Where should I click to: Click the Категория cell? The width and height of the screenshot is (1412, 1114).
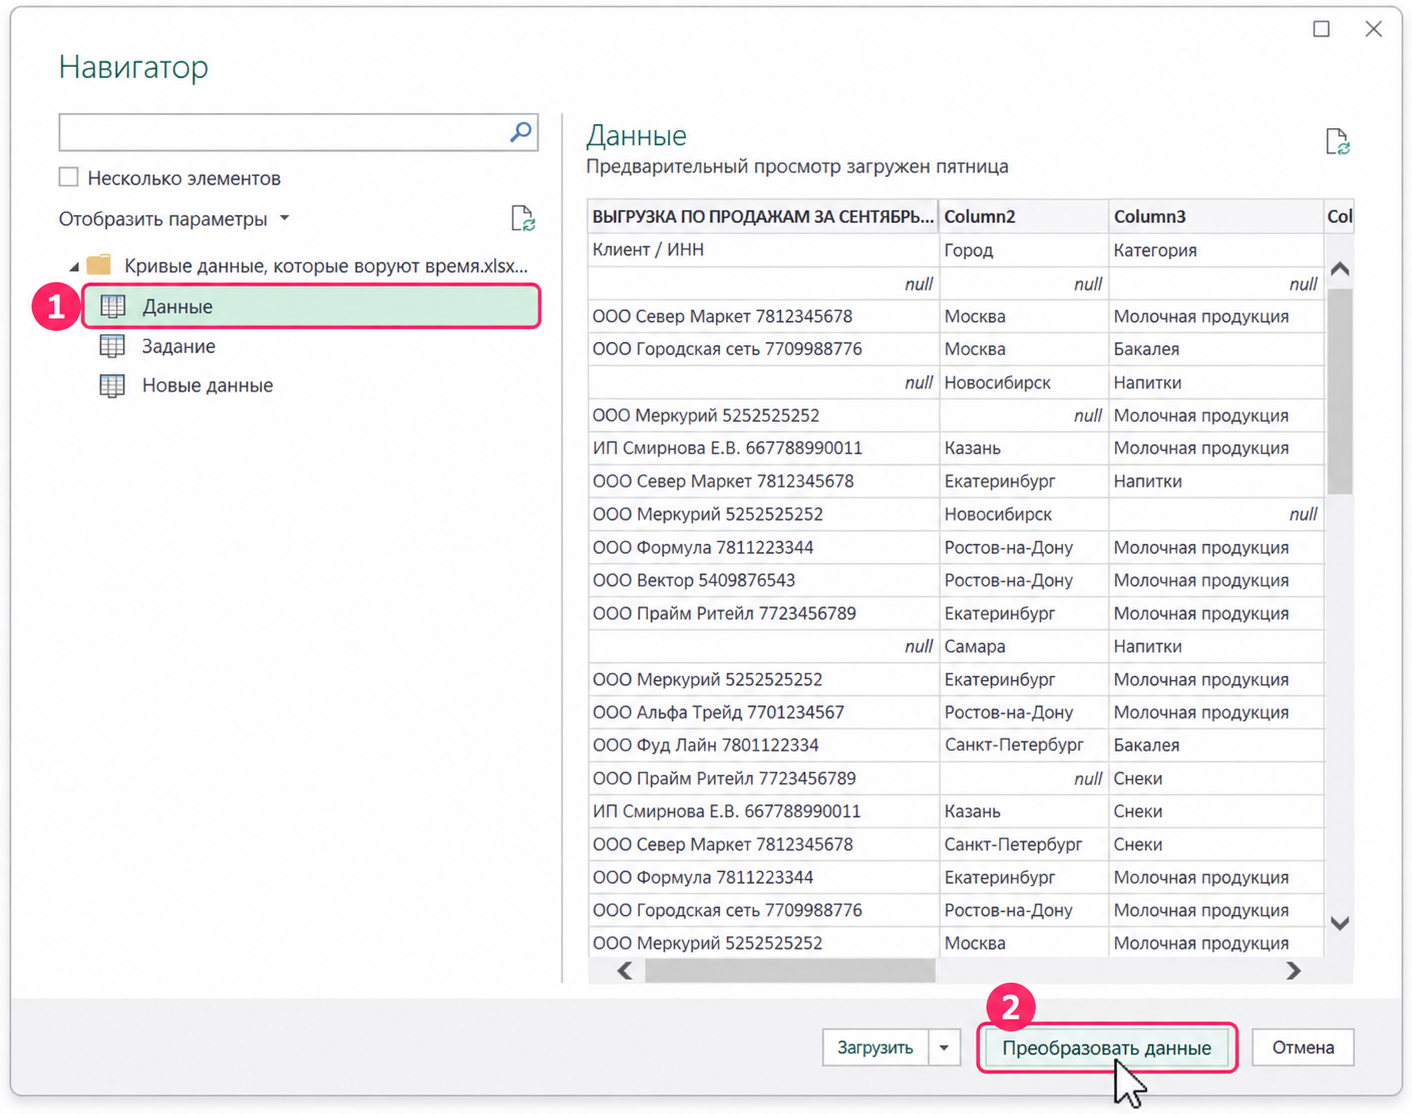pyautogui.click(x=1216, y=250)
